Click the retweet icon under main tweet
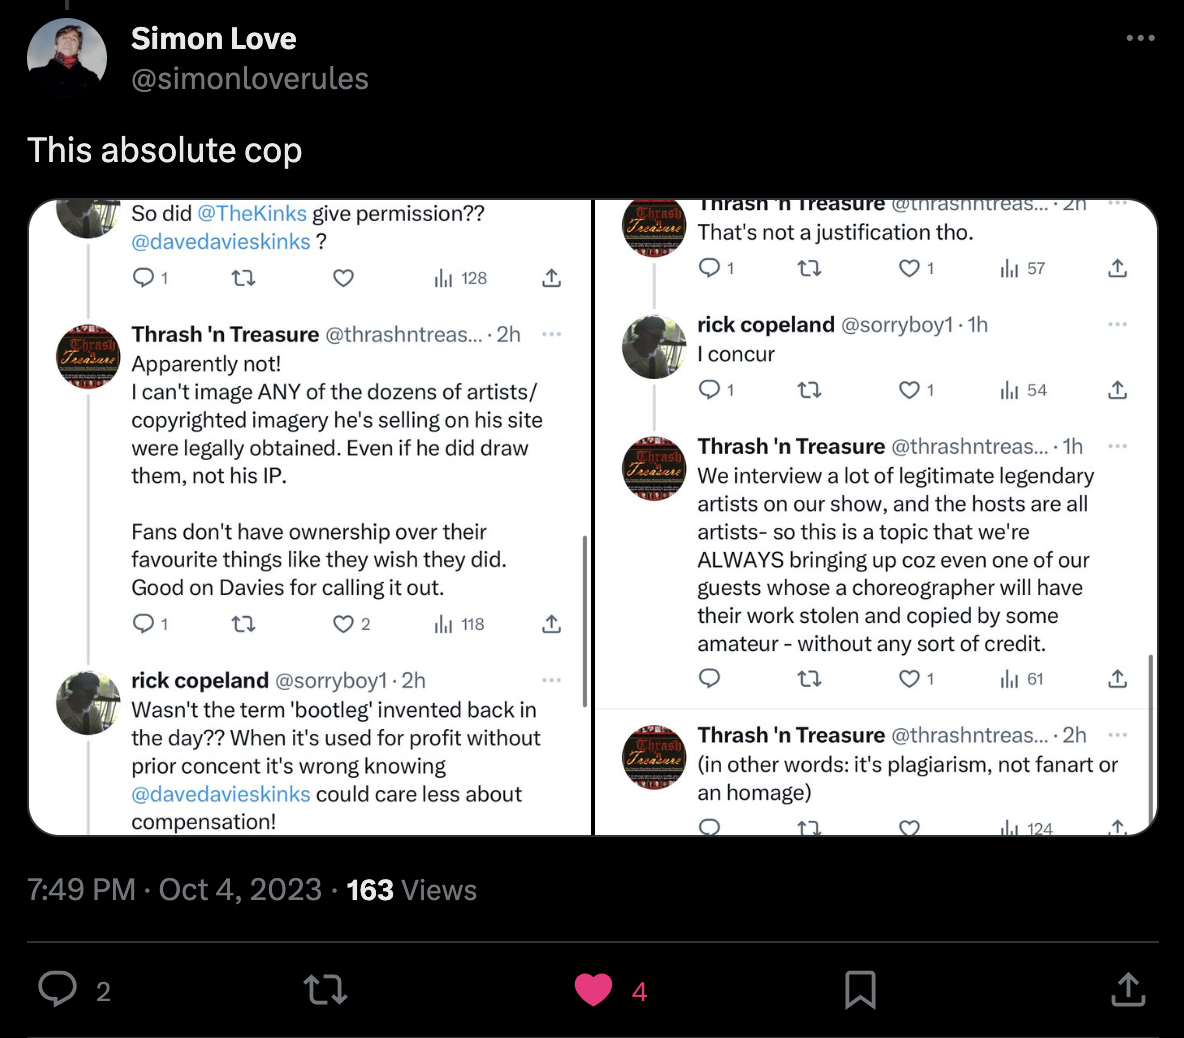This screenshot has height=1038, width=1184. point(325,990)
